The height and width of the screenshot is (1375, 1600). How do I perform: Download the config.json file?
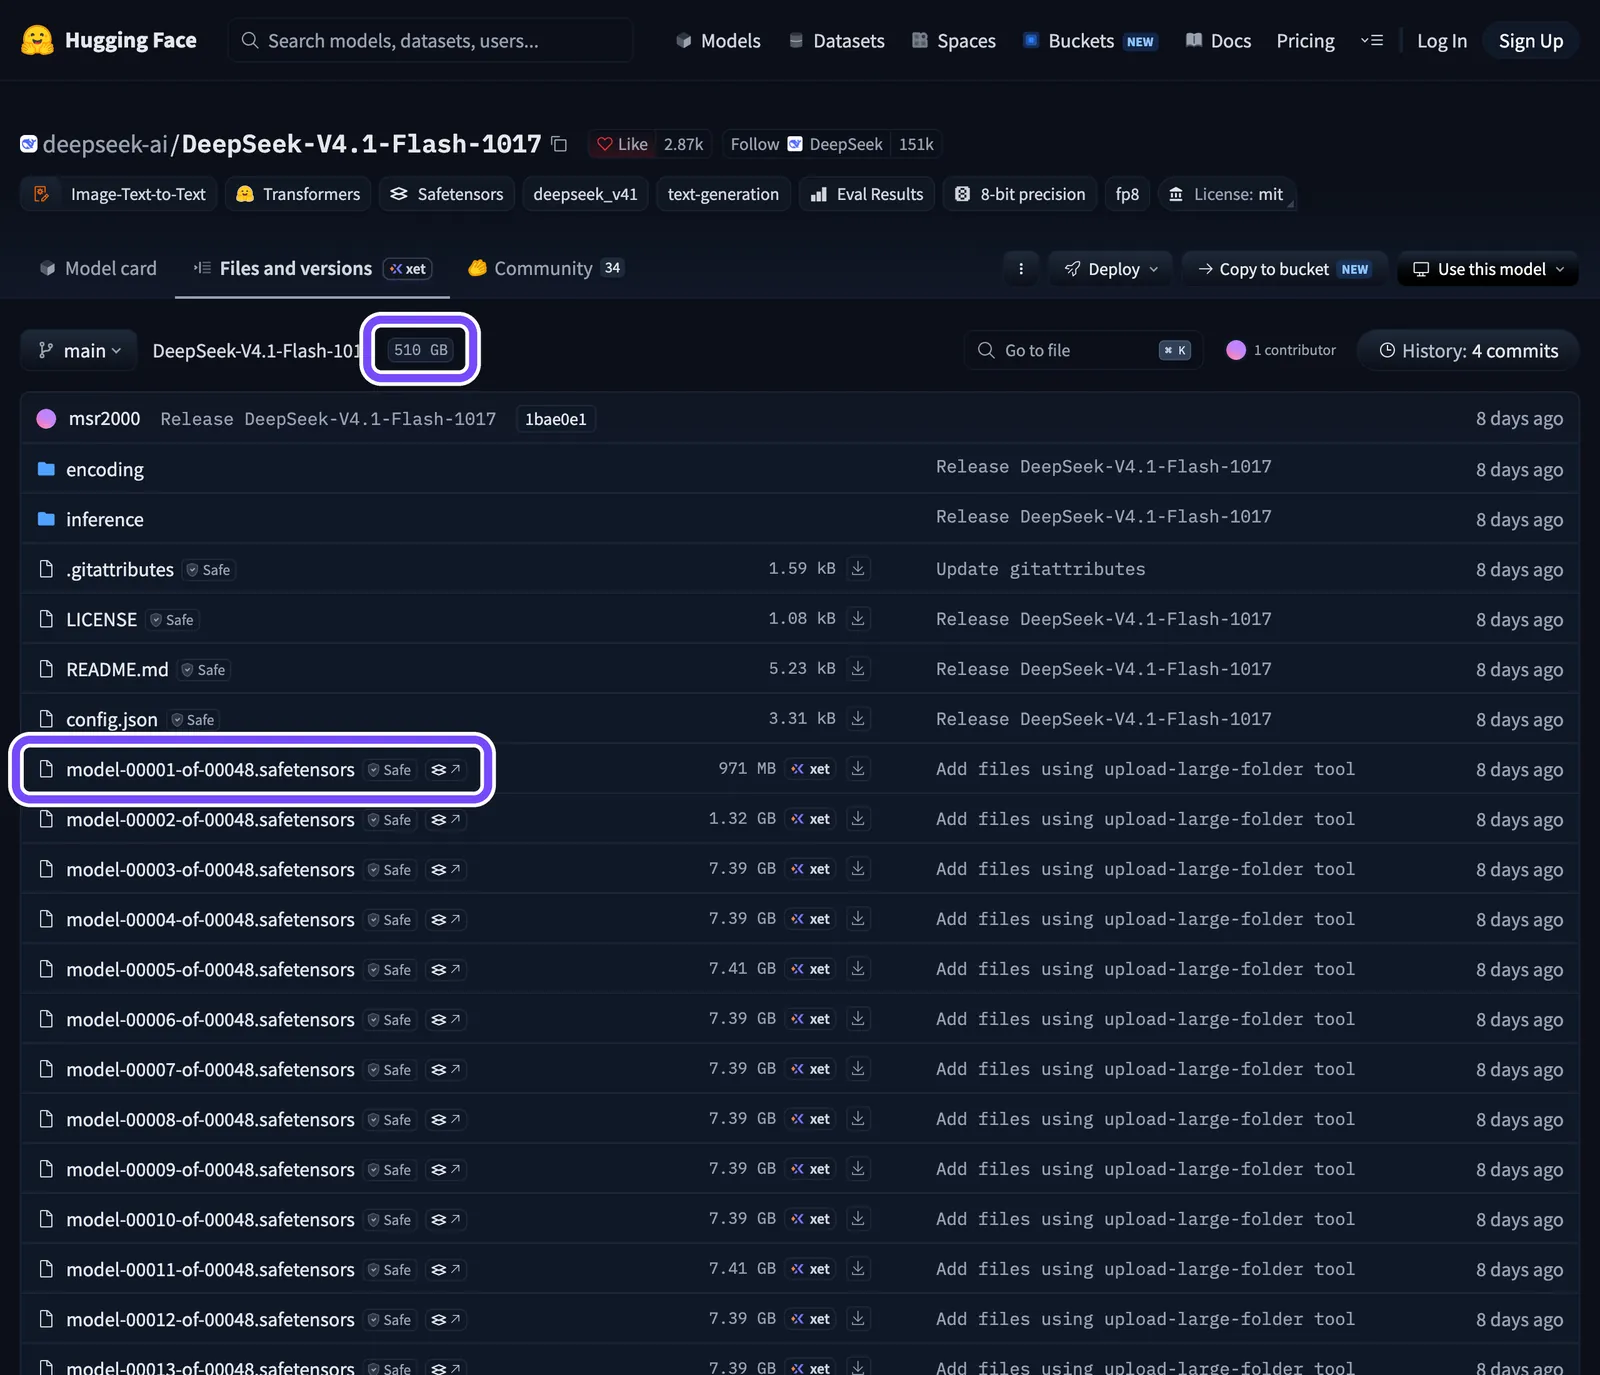pyautogui.click(x=858, y=718)
